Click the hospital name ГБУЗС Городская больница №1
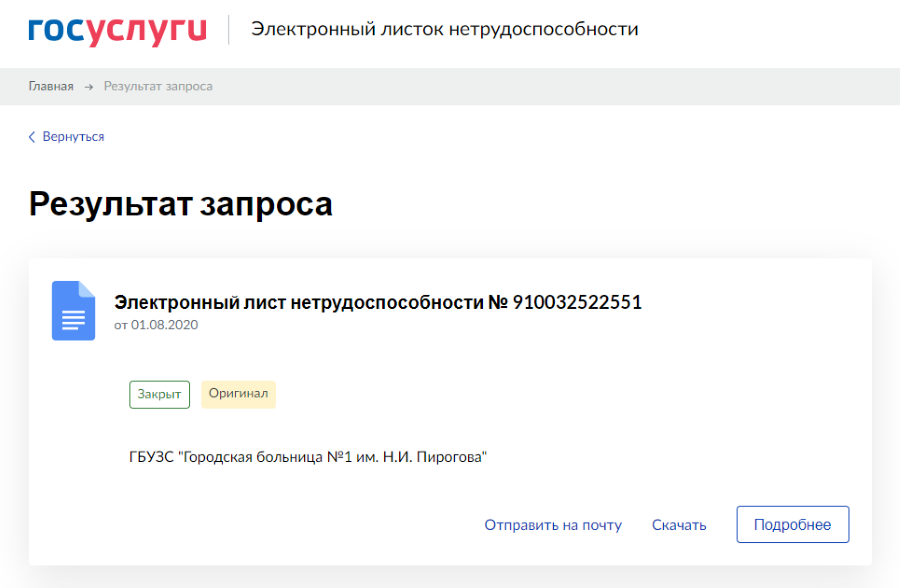Image resolution: width=900 pixels, height=588 pixels. click(x=310, y=455)
